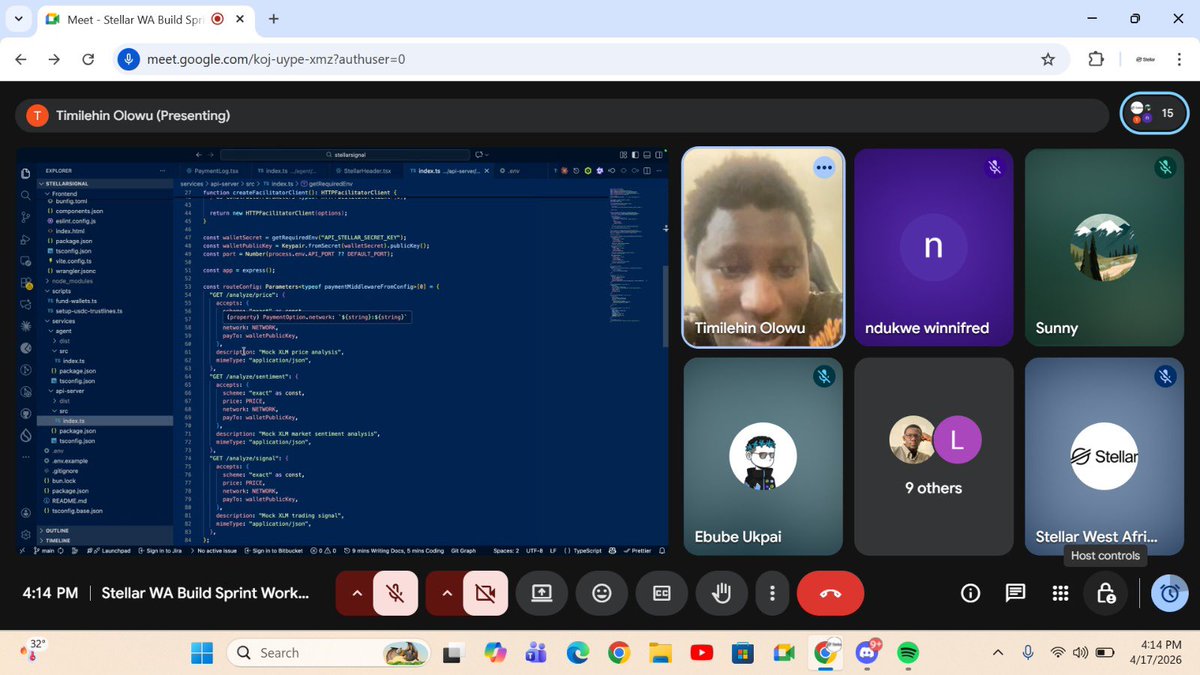Open the chat with everyone panel
The width and height of the screenshot is (1200, 675).
(1015, 593)
